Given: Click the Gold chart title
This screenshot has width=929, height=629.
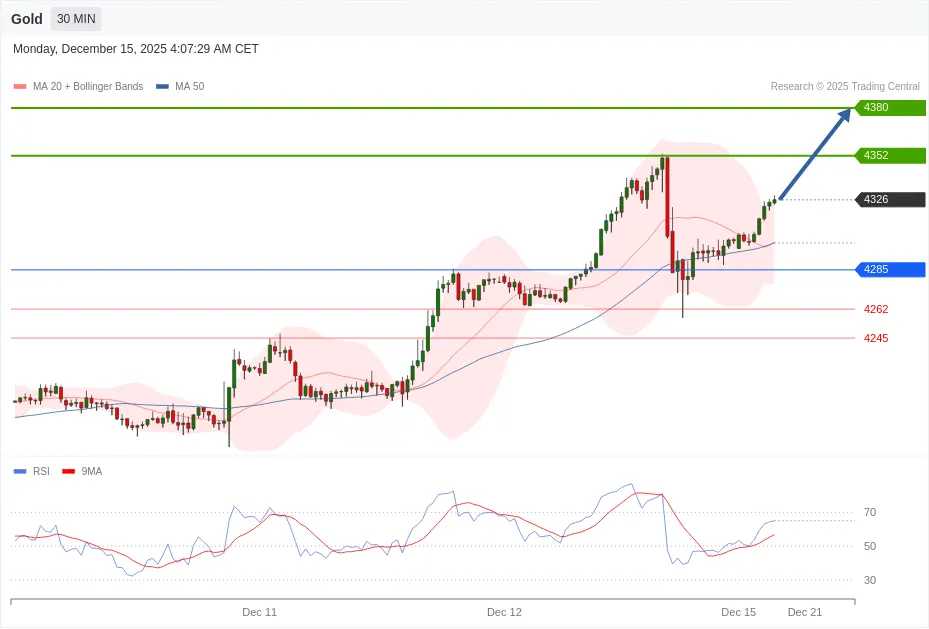Looking at the screenshot, I should click(27, 19).
